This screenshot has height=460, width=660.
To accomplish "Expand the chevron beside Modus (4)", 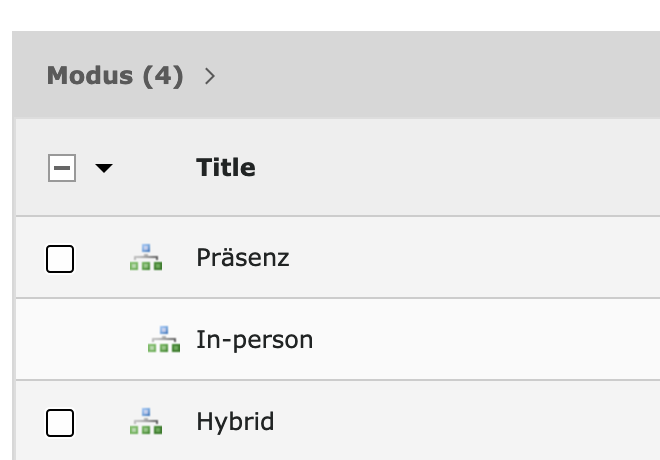I will click(x=210, y=76).
